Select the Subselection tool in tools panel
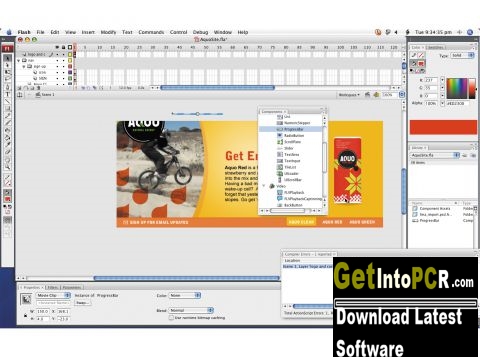Image resolution: width=480 pixels, height=360 pixels. pyautogui.click(x=7, y=65)
